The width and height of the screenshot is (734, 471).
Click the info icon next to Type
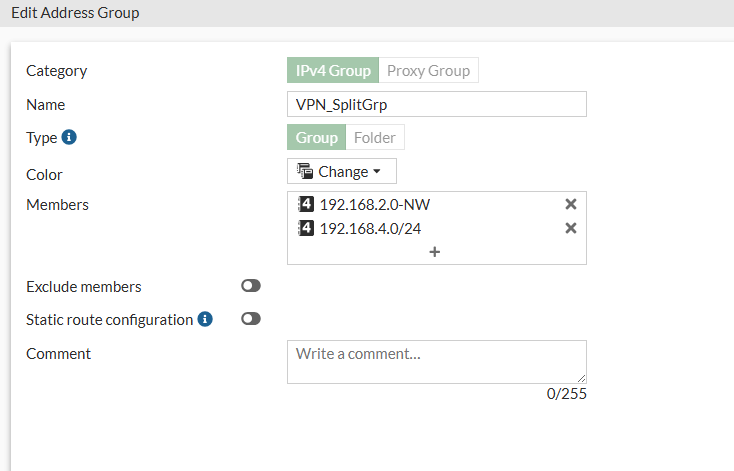(69, 138)
